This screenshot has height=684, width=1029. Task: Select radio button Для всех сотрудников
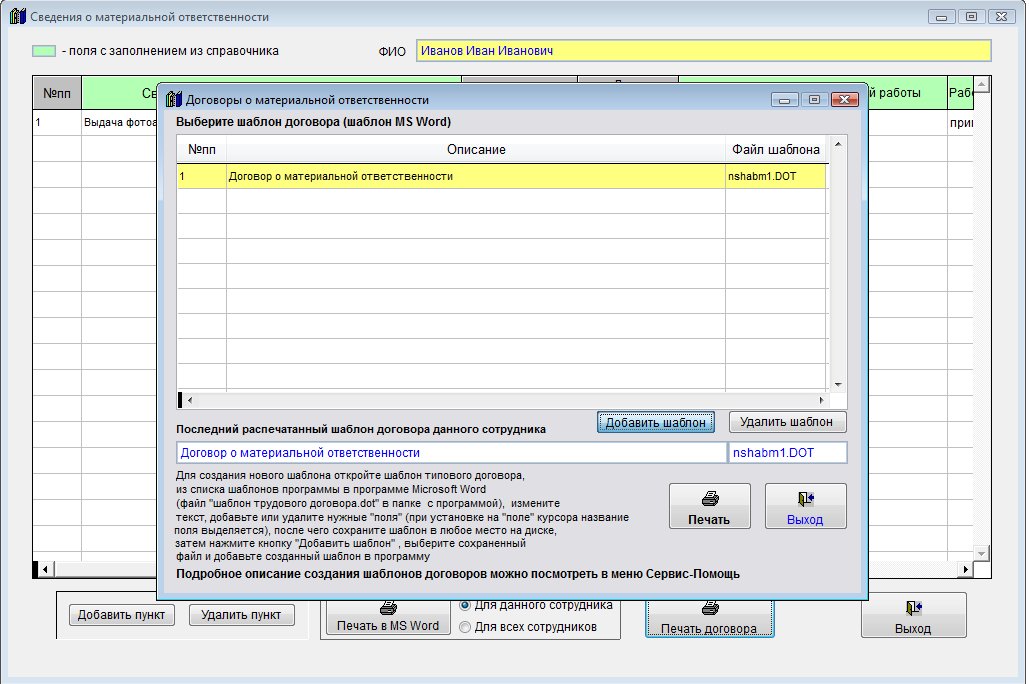[465, 627]
